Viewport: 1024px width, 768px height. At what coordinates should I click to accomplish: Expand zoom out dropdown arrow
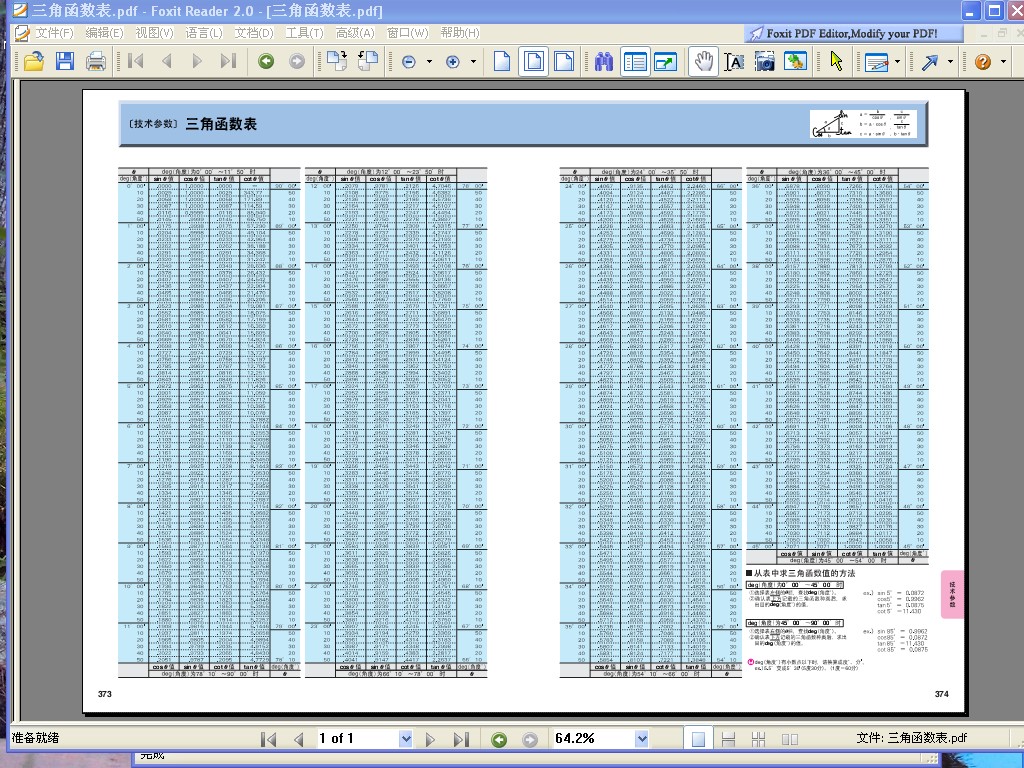(x=429, y=62)
